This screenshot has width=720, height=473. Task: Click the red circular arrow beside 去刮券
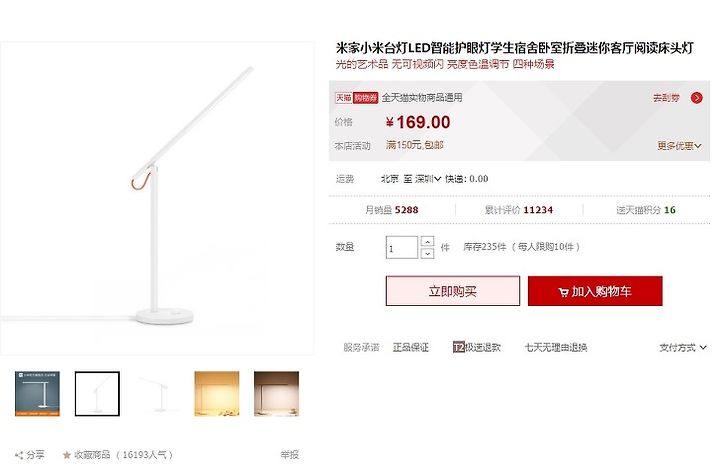tap(697, 98)
